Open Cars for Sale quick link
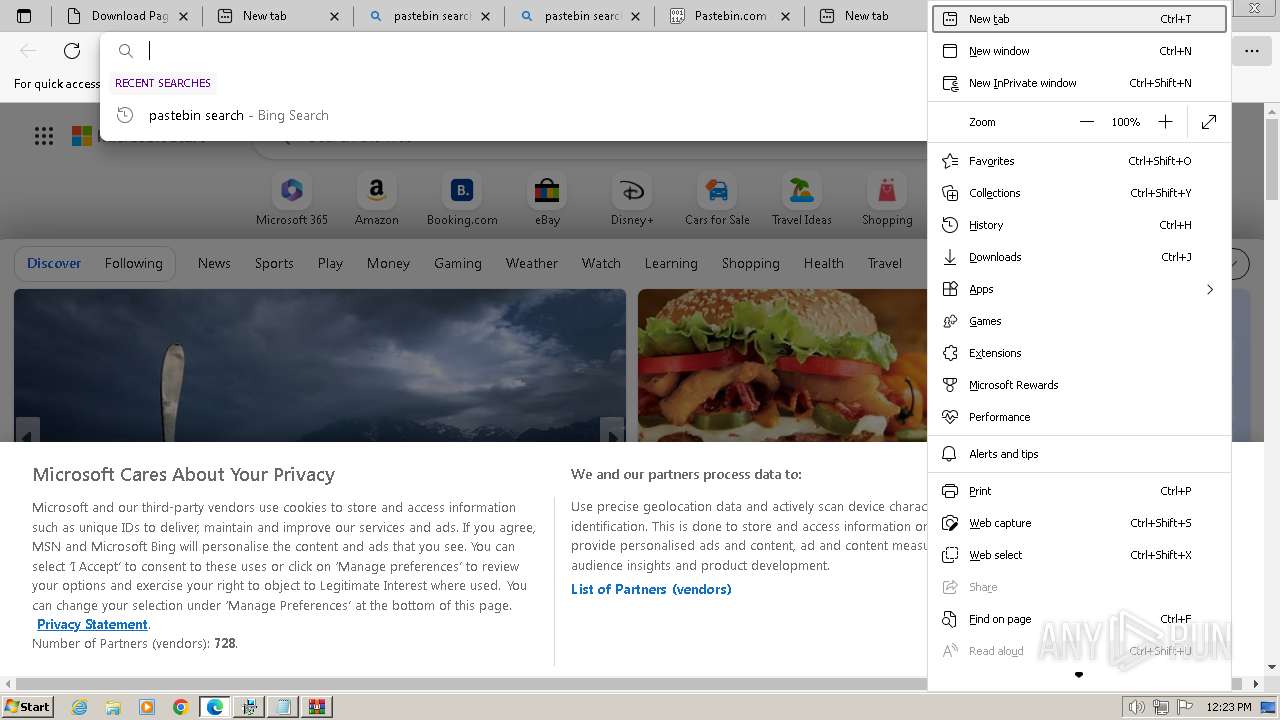This screenshot has width=1280, height=720. coord(717,200)
